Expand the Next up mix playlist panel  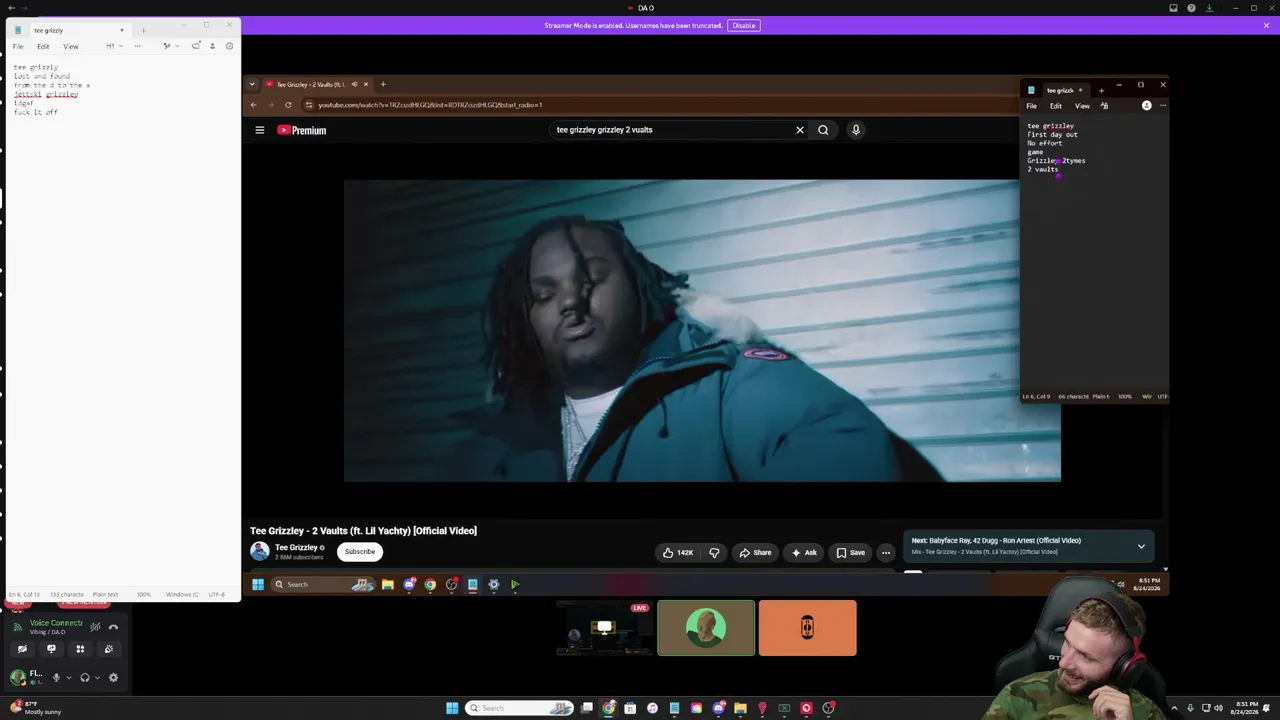coord(1141,546)
